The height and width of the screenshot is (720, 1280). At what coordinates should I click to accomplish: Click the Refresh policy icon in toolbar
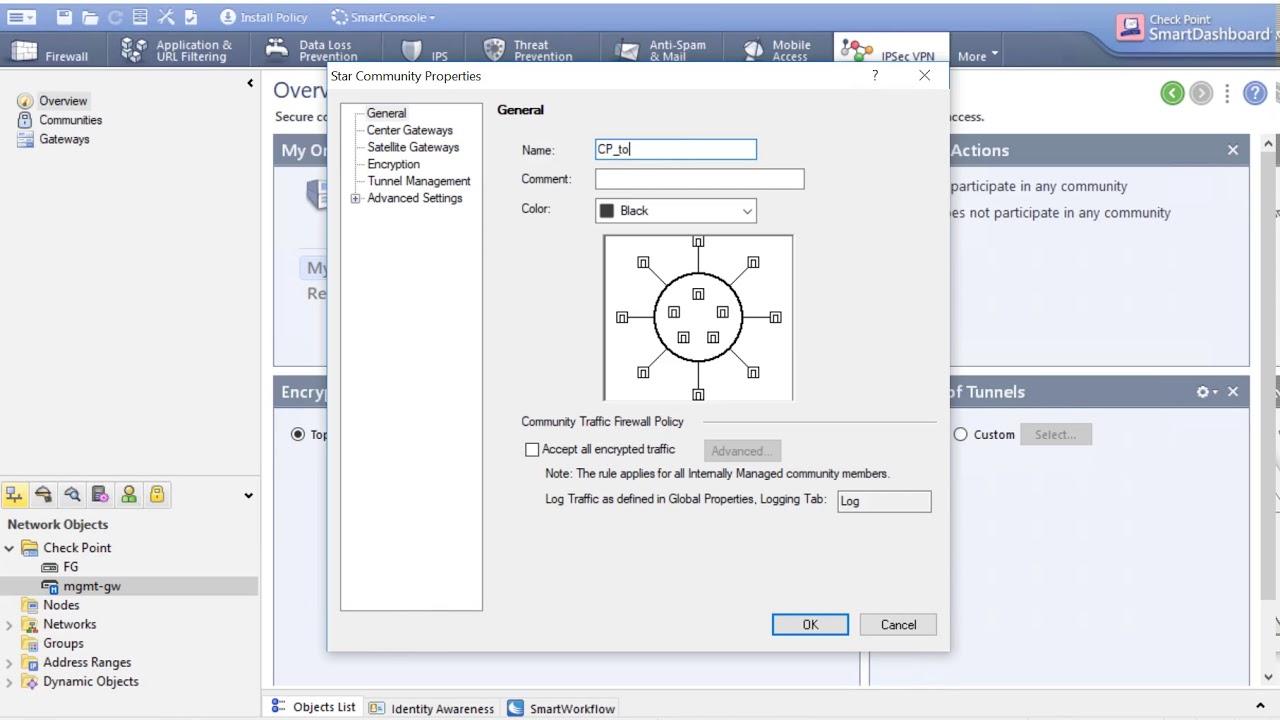point(115,17)
